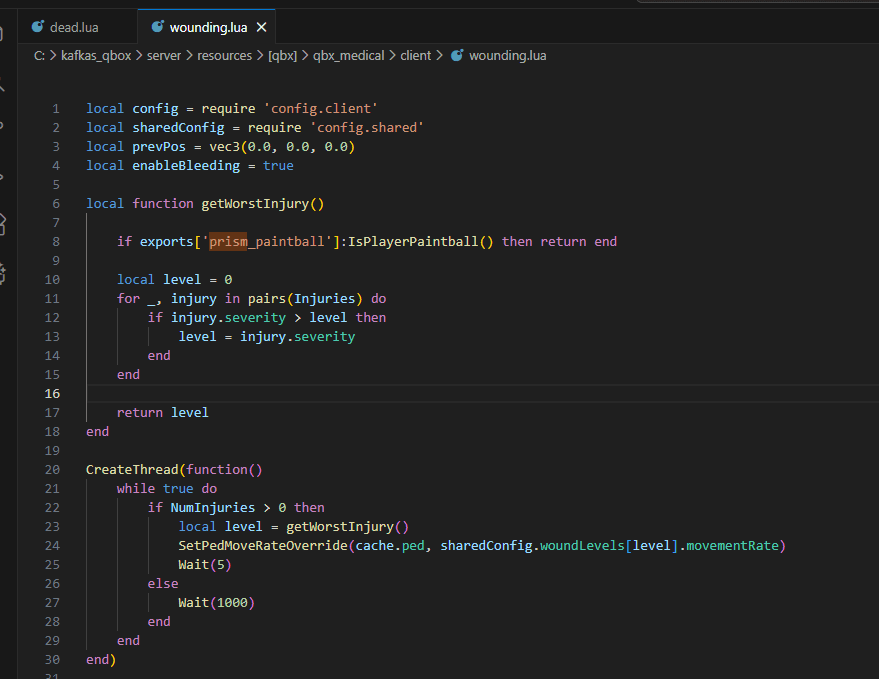Click the resources breadcrumb segment
The width and height of the screenshot is (879, 679).
tap(224, 56)
